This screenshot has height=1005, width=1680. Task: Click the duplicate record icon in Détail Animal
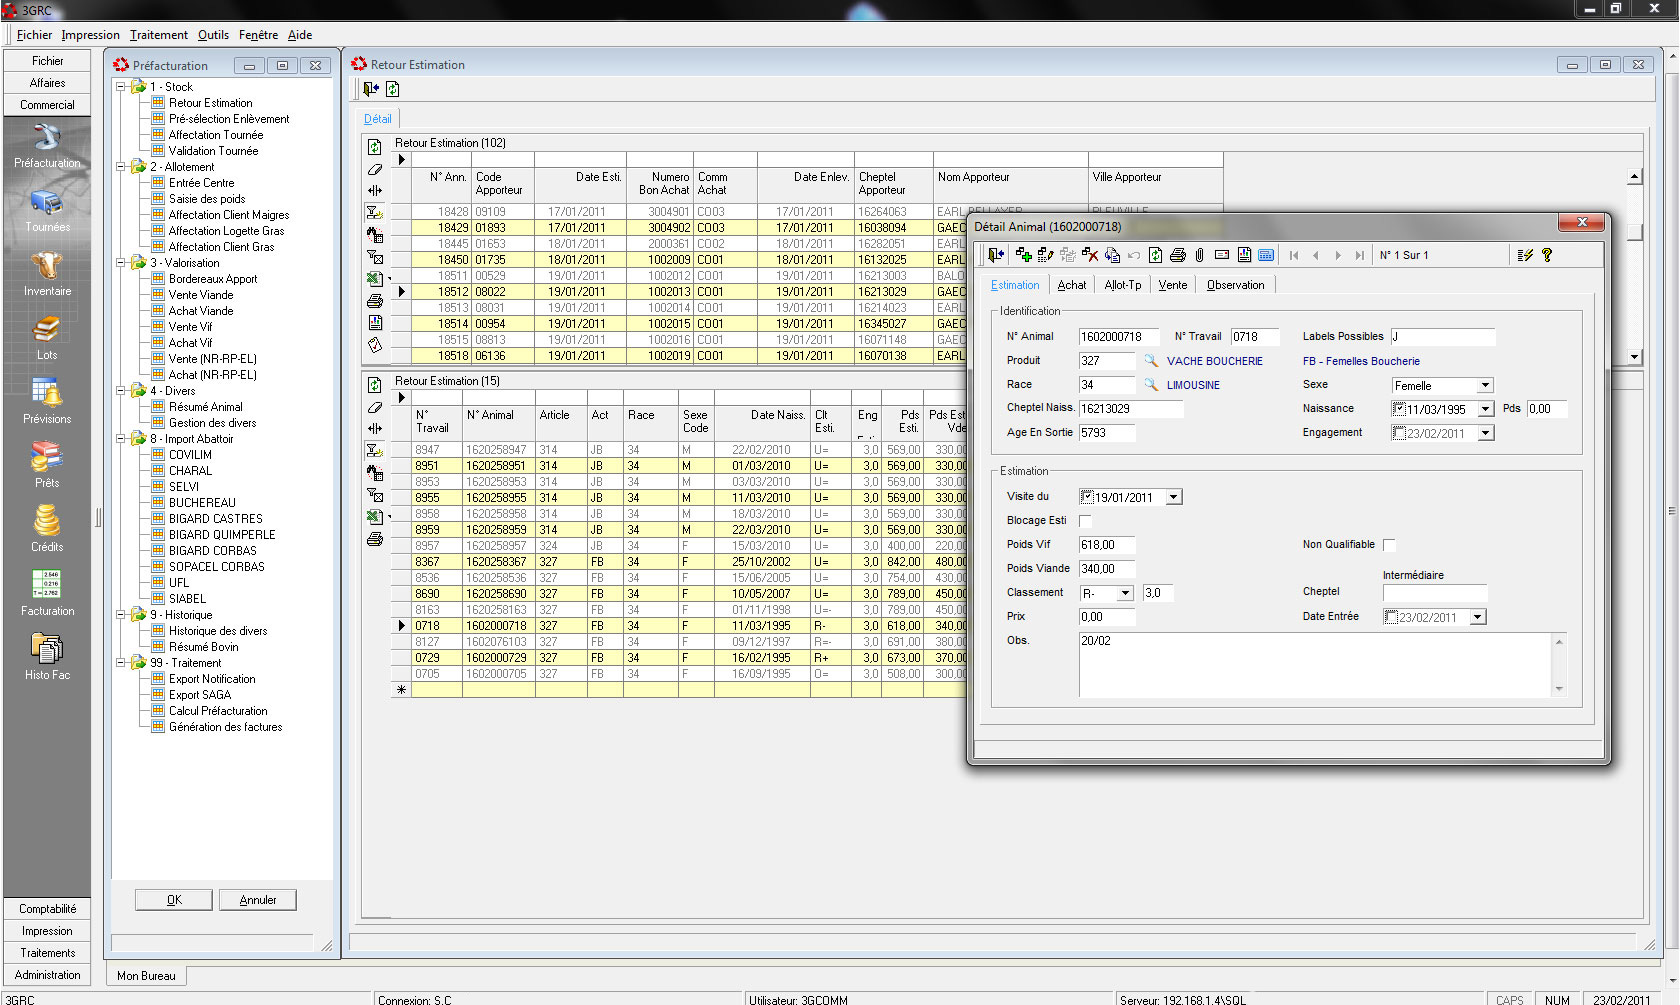click(x=1111, y=255)
